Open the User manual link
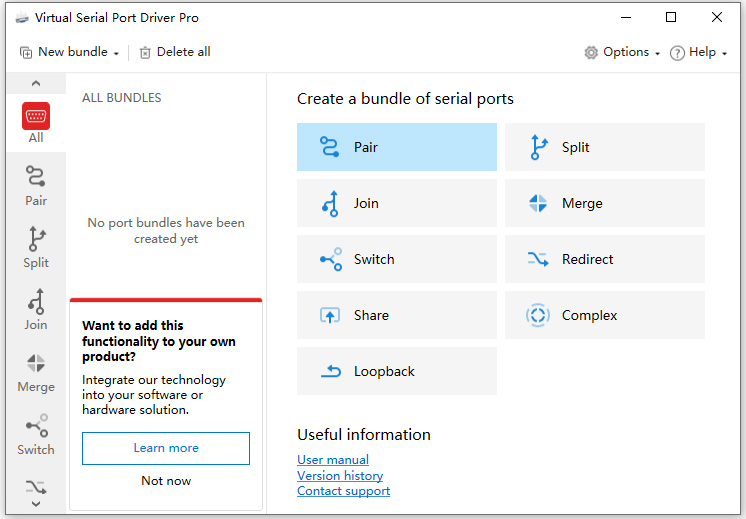The height and width of the screenshot is (519, 746). click(333, 460)
